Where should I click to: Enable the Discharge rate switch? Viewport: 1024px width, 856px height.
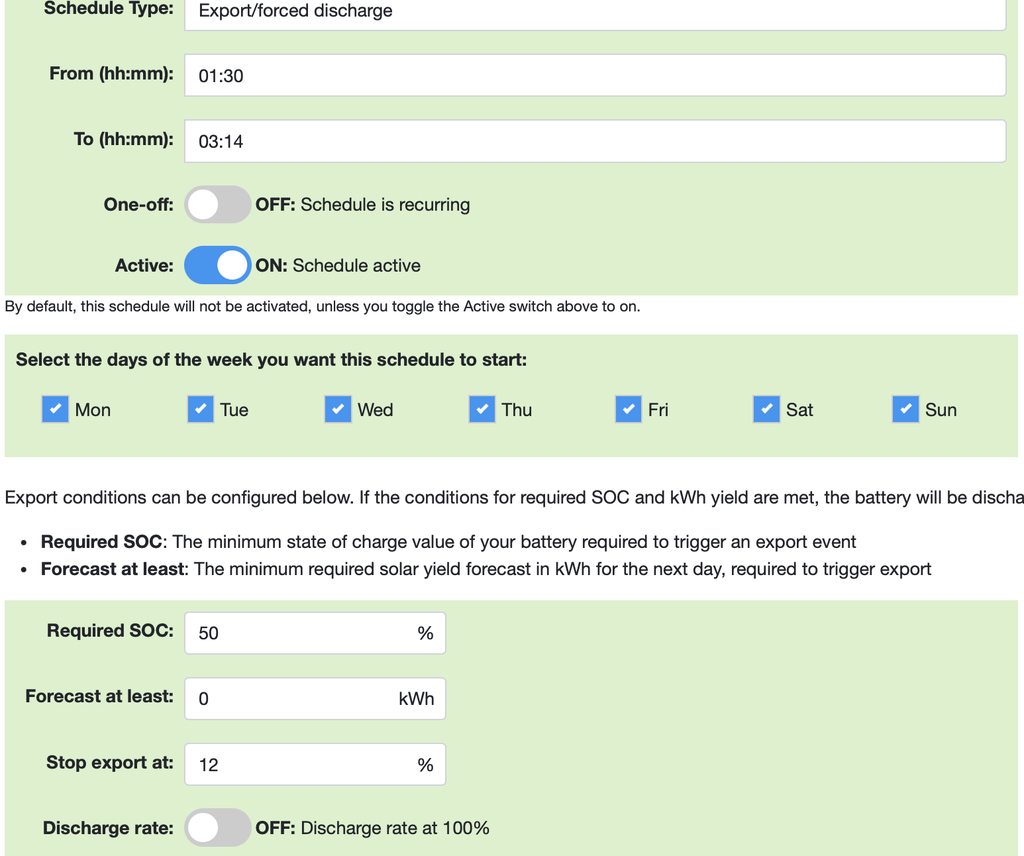217,827
